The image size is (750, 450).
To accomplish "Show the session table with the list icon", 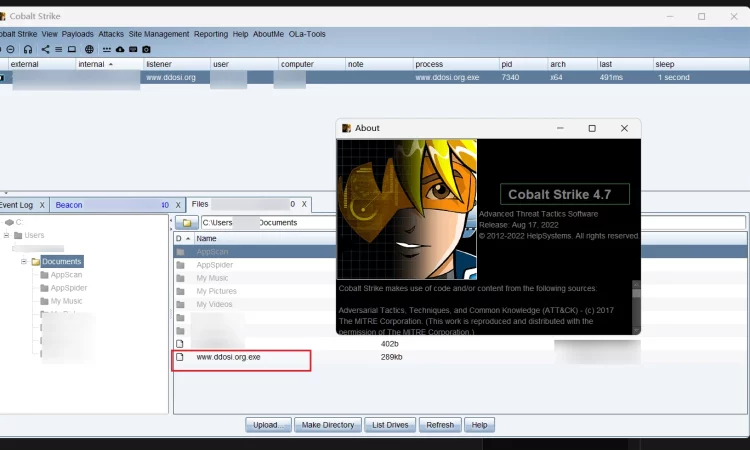I will click(x=58, y=49).
